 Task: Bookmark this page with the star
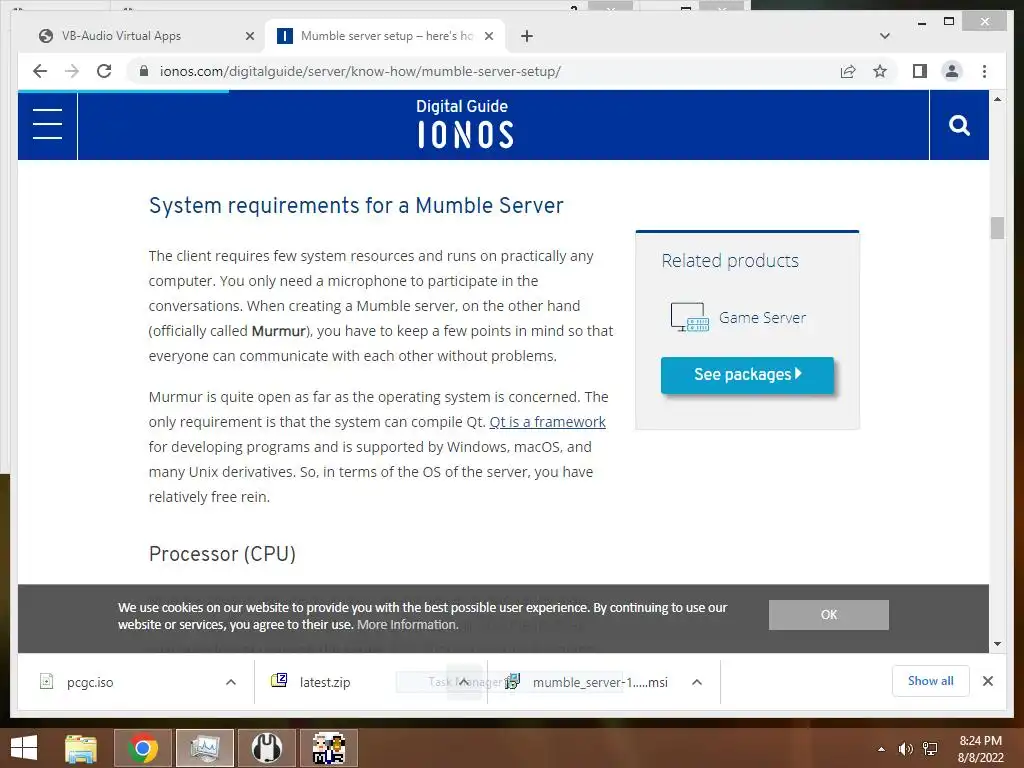[880, 71]
